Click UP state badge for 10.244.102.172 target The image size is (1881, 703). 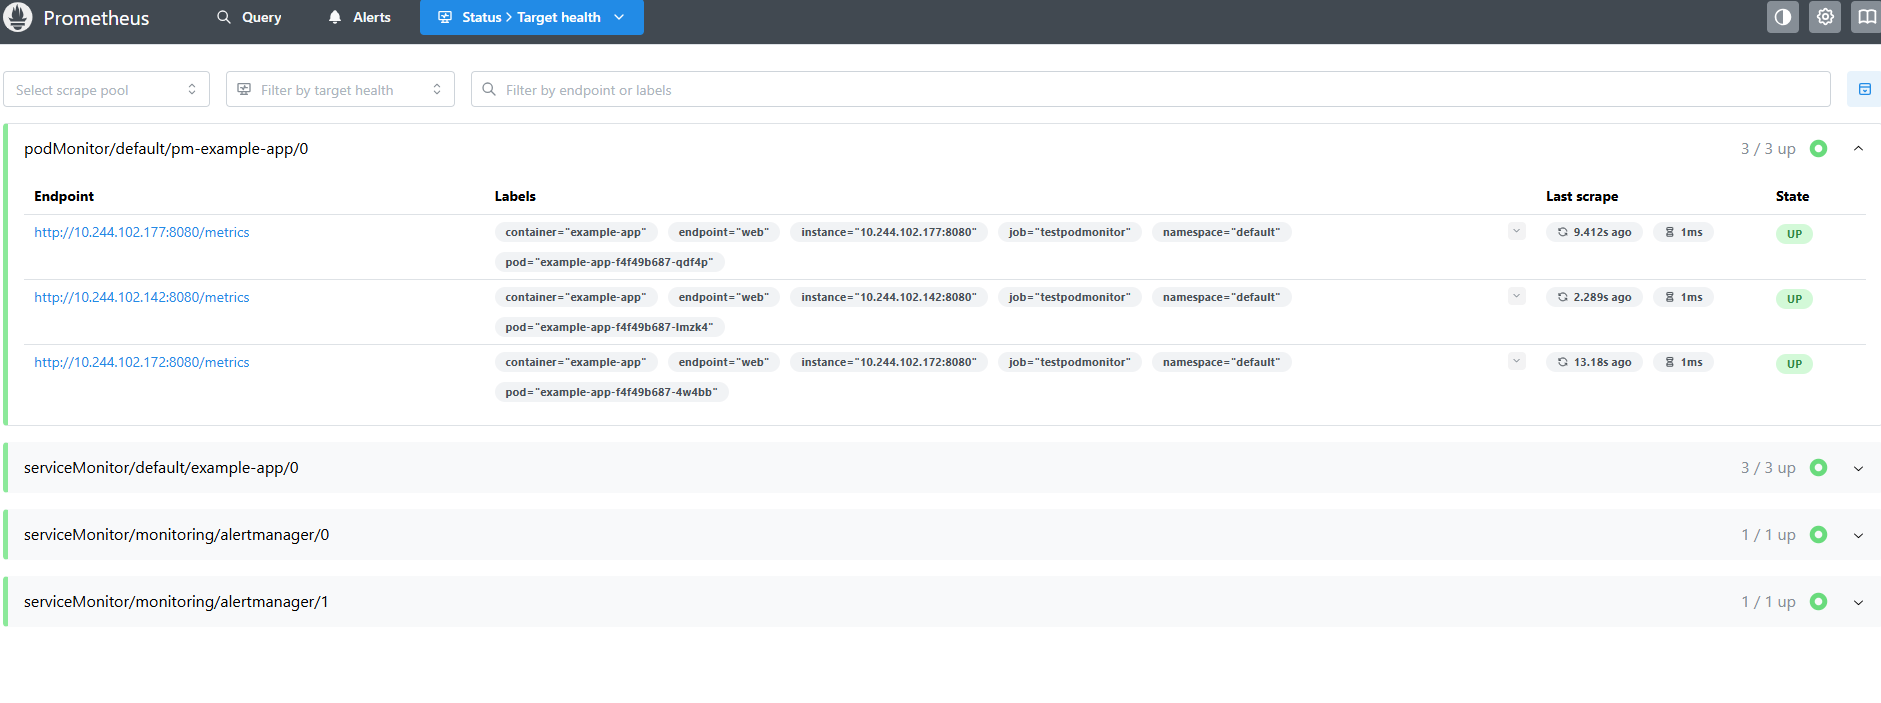point(1794,364)
